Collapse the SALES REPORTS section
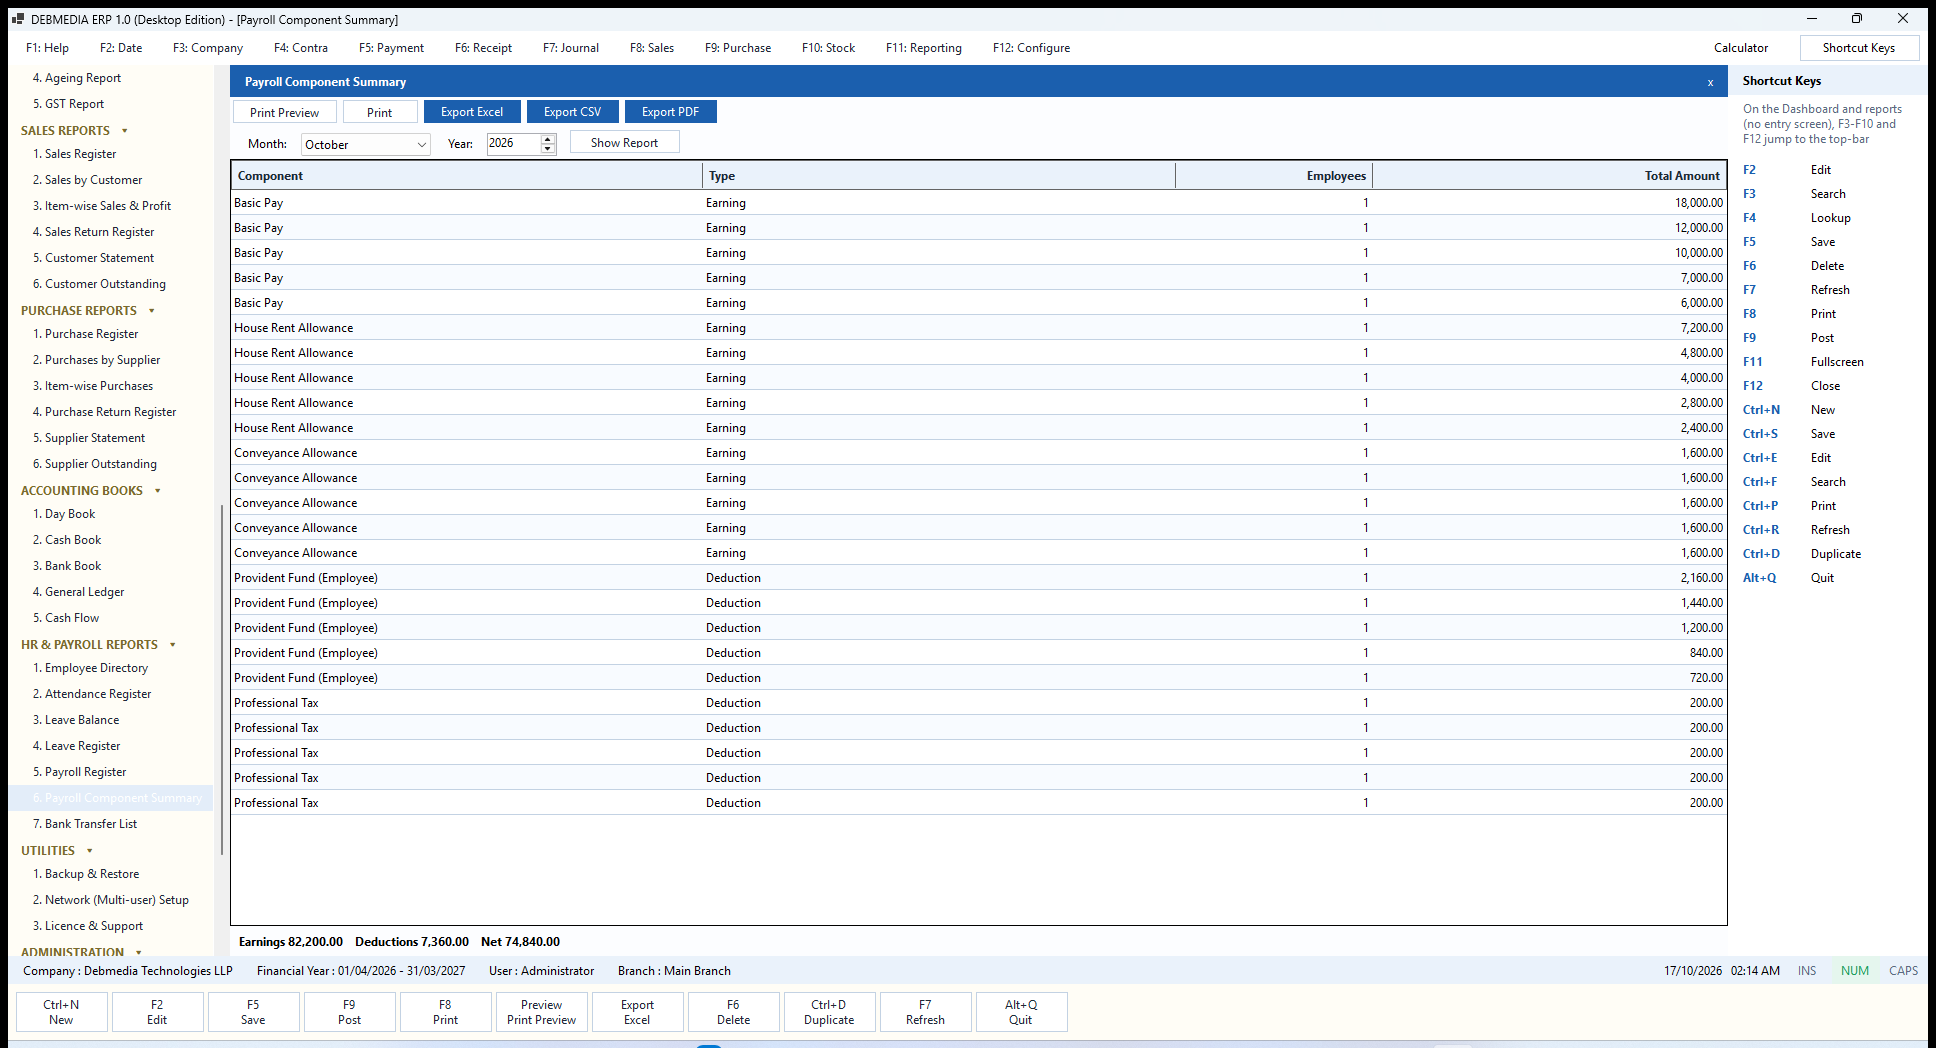The image size is (1936, 1048). [125, 131]
